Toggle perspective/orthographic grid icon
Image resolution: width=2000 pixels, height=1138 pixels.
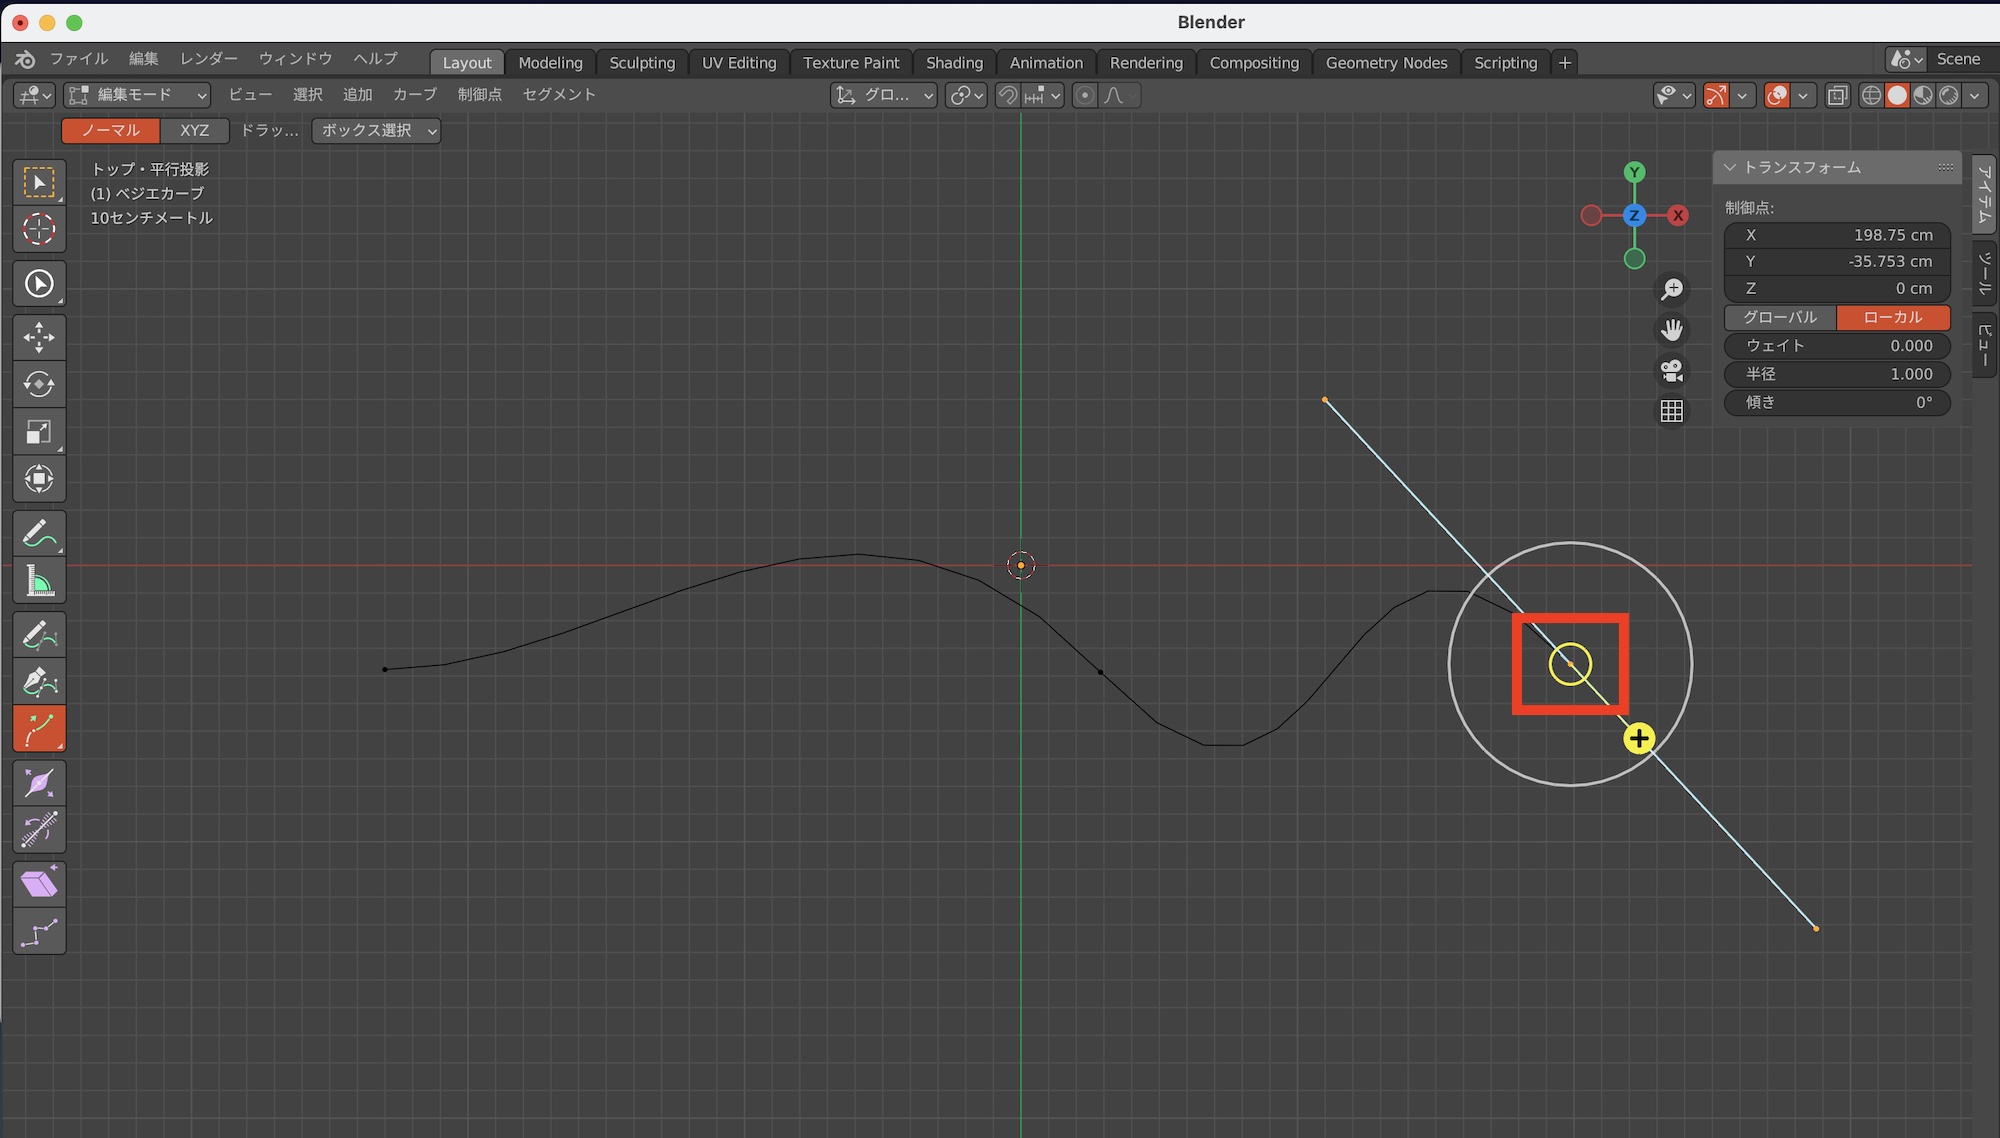coord(1671,411)
